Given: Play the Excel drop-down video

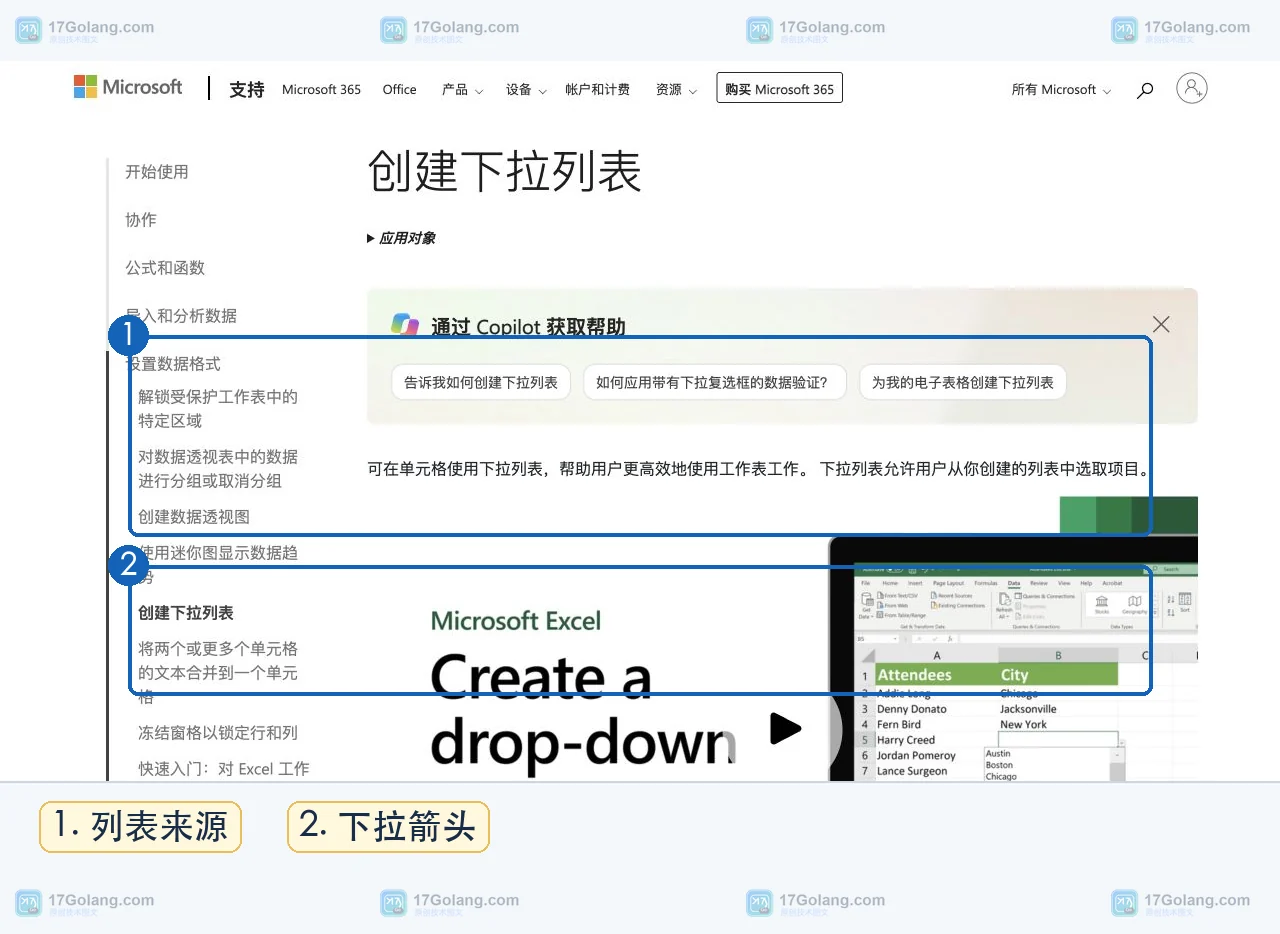Looking at the screenshot, I should (x=785, y=728).
